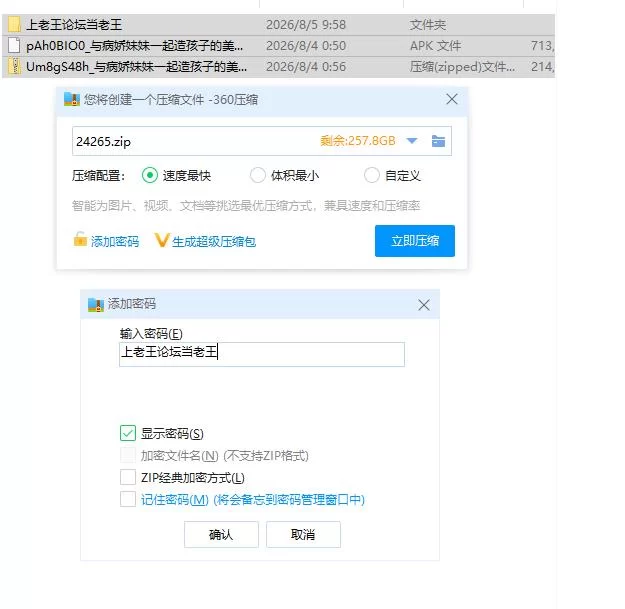Click the 压缩(zipped)文件 type cell
The height and width of the screenshot is (609, 625).
click(462, 67)
